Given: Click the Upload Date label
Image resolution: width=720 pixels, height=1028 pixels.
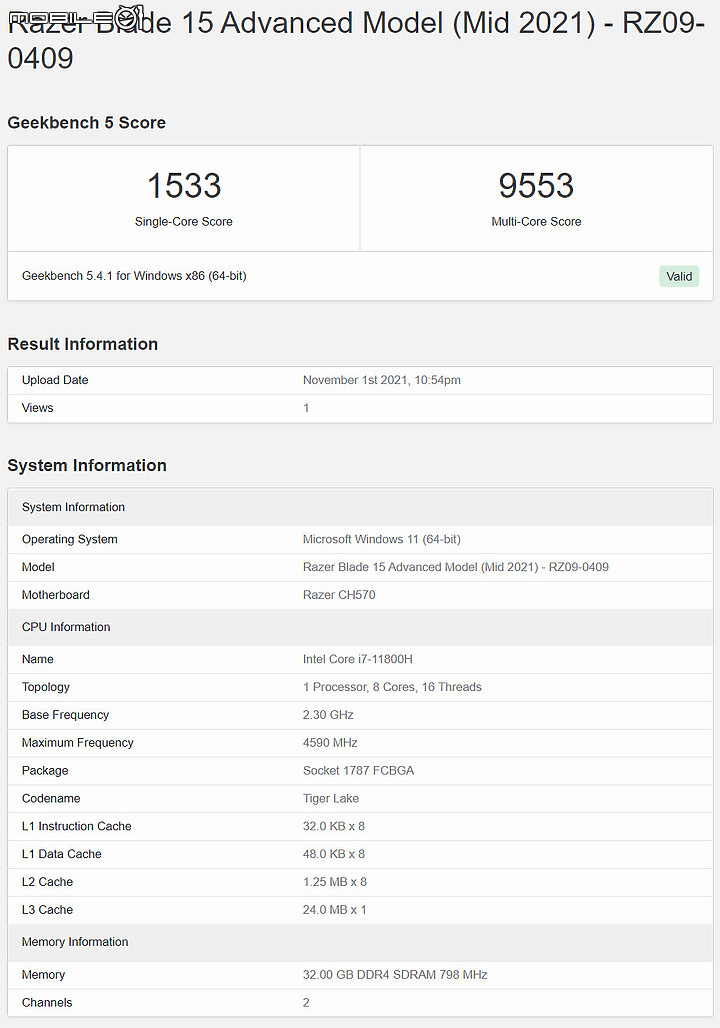Looking at the screenshot, I should pyautogui.click(x=55, y=380).
